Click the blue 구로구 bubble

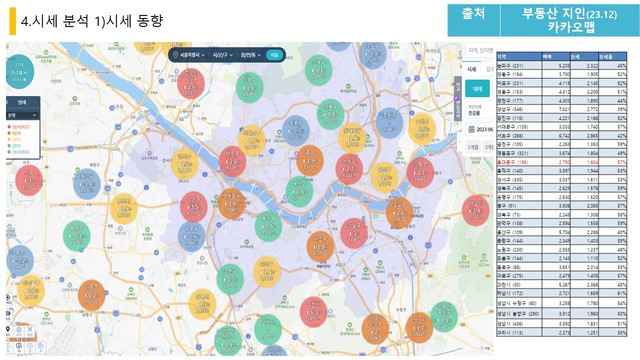pos(191,236)
